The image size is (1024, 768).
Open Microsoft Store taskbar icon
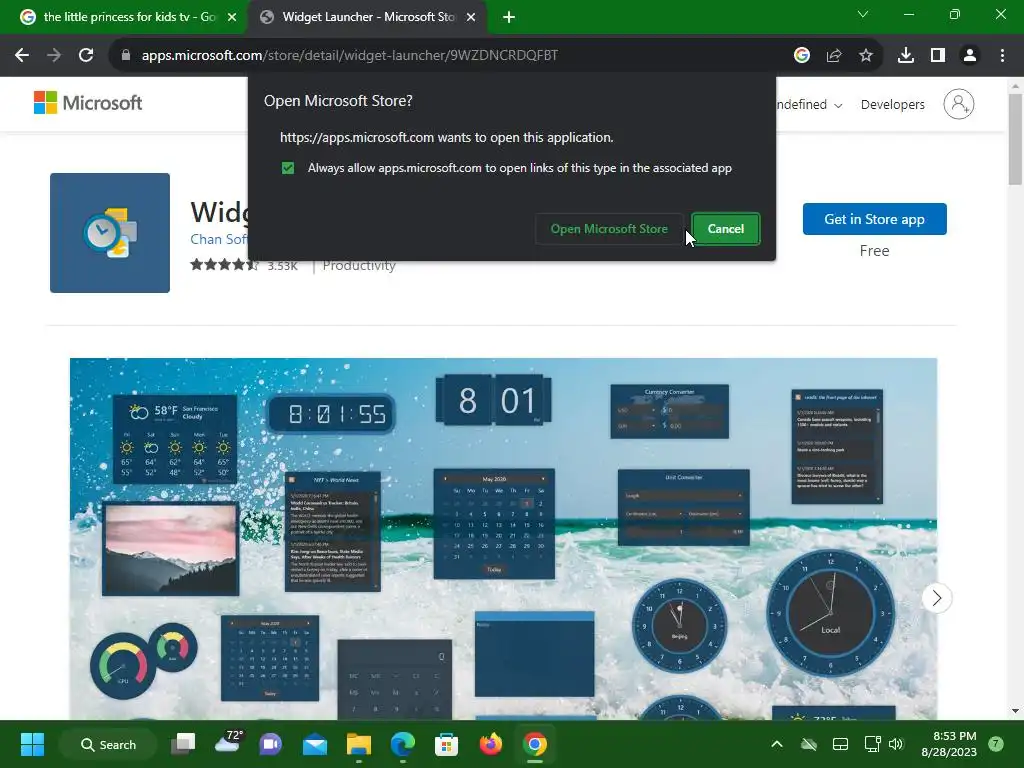pos(447,744)
